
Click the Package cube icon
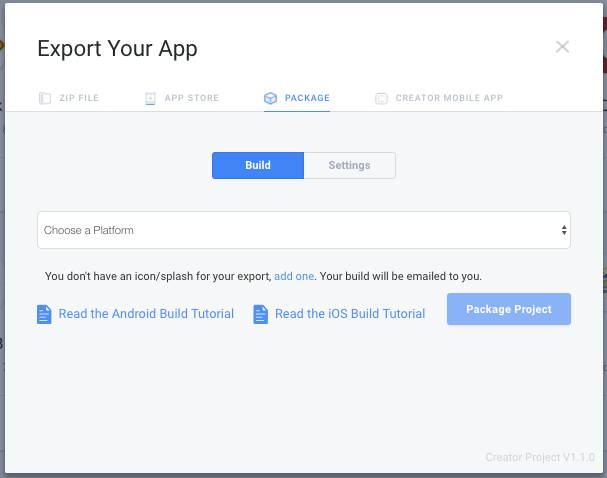270,98
